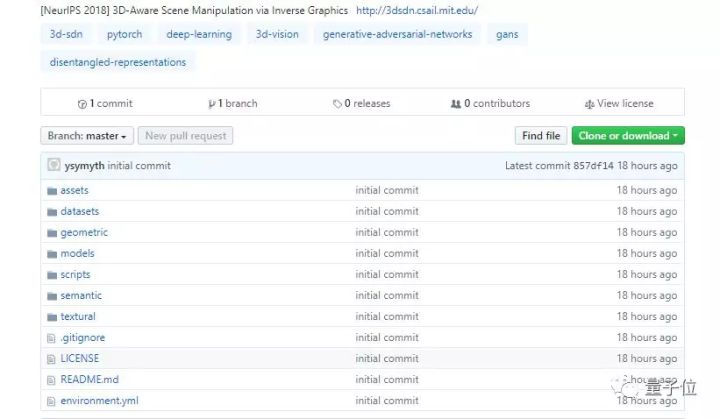This screenshot has height=419, width=720.
Task: Open the README.md file
Action: [x=89, y=380]
